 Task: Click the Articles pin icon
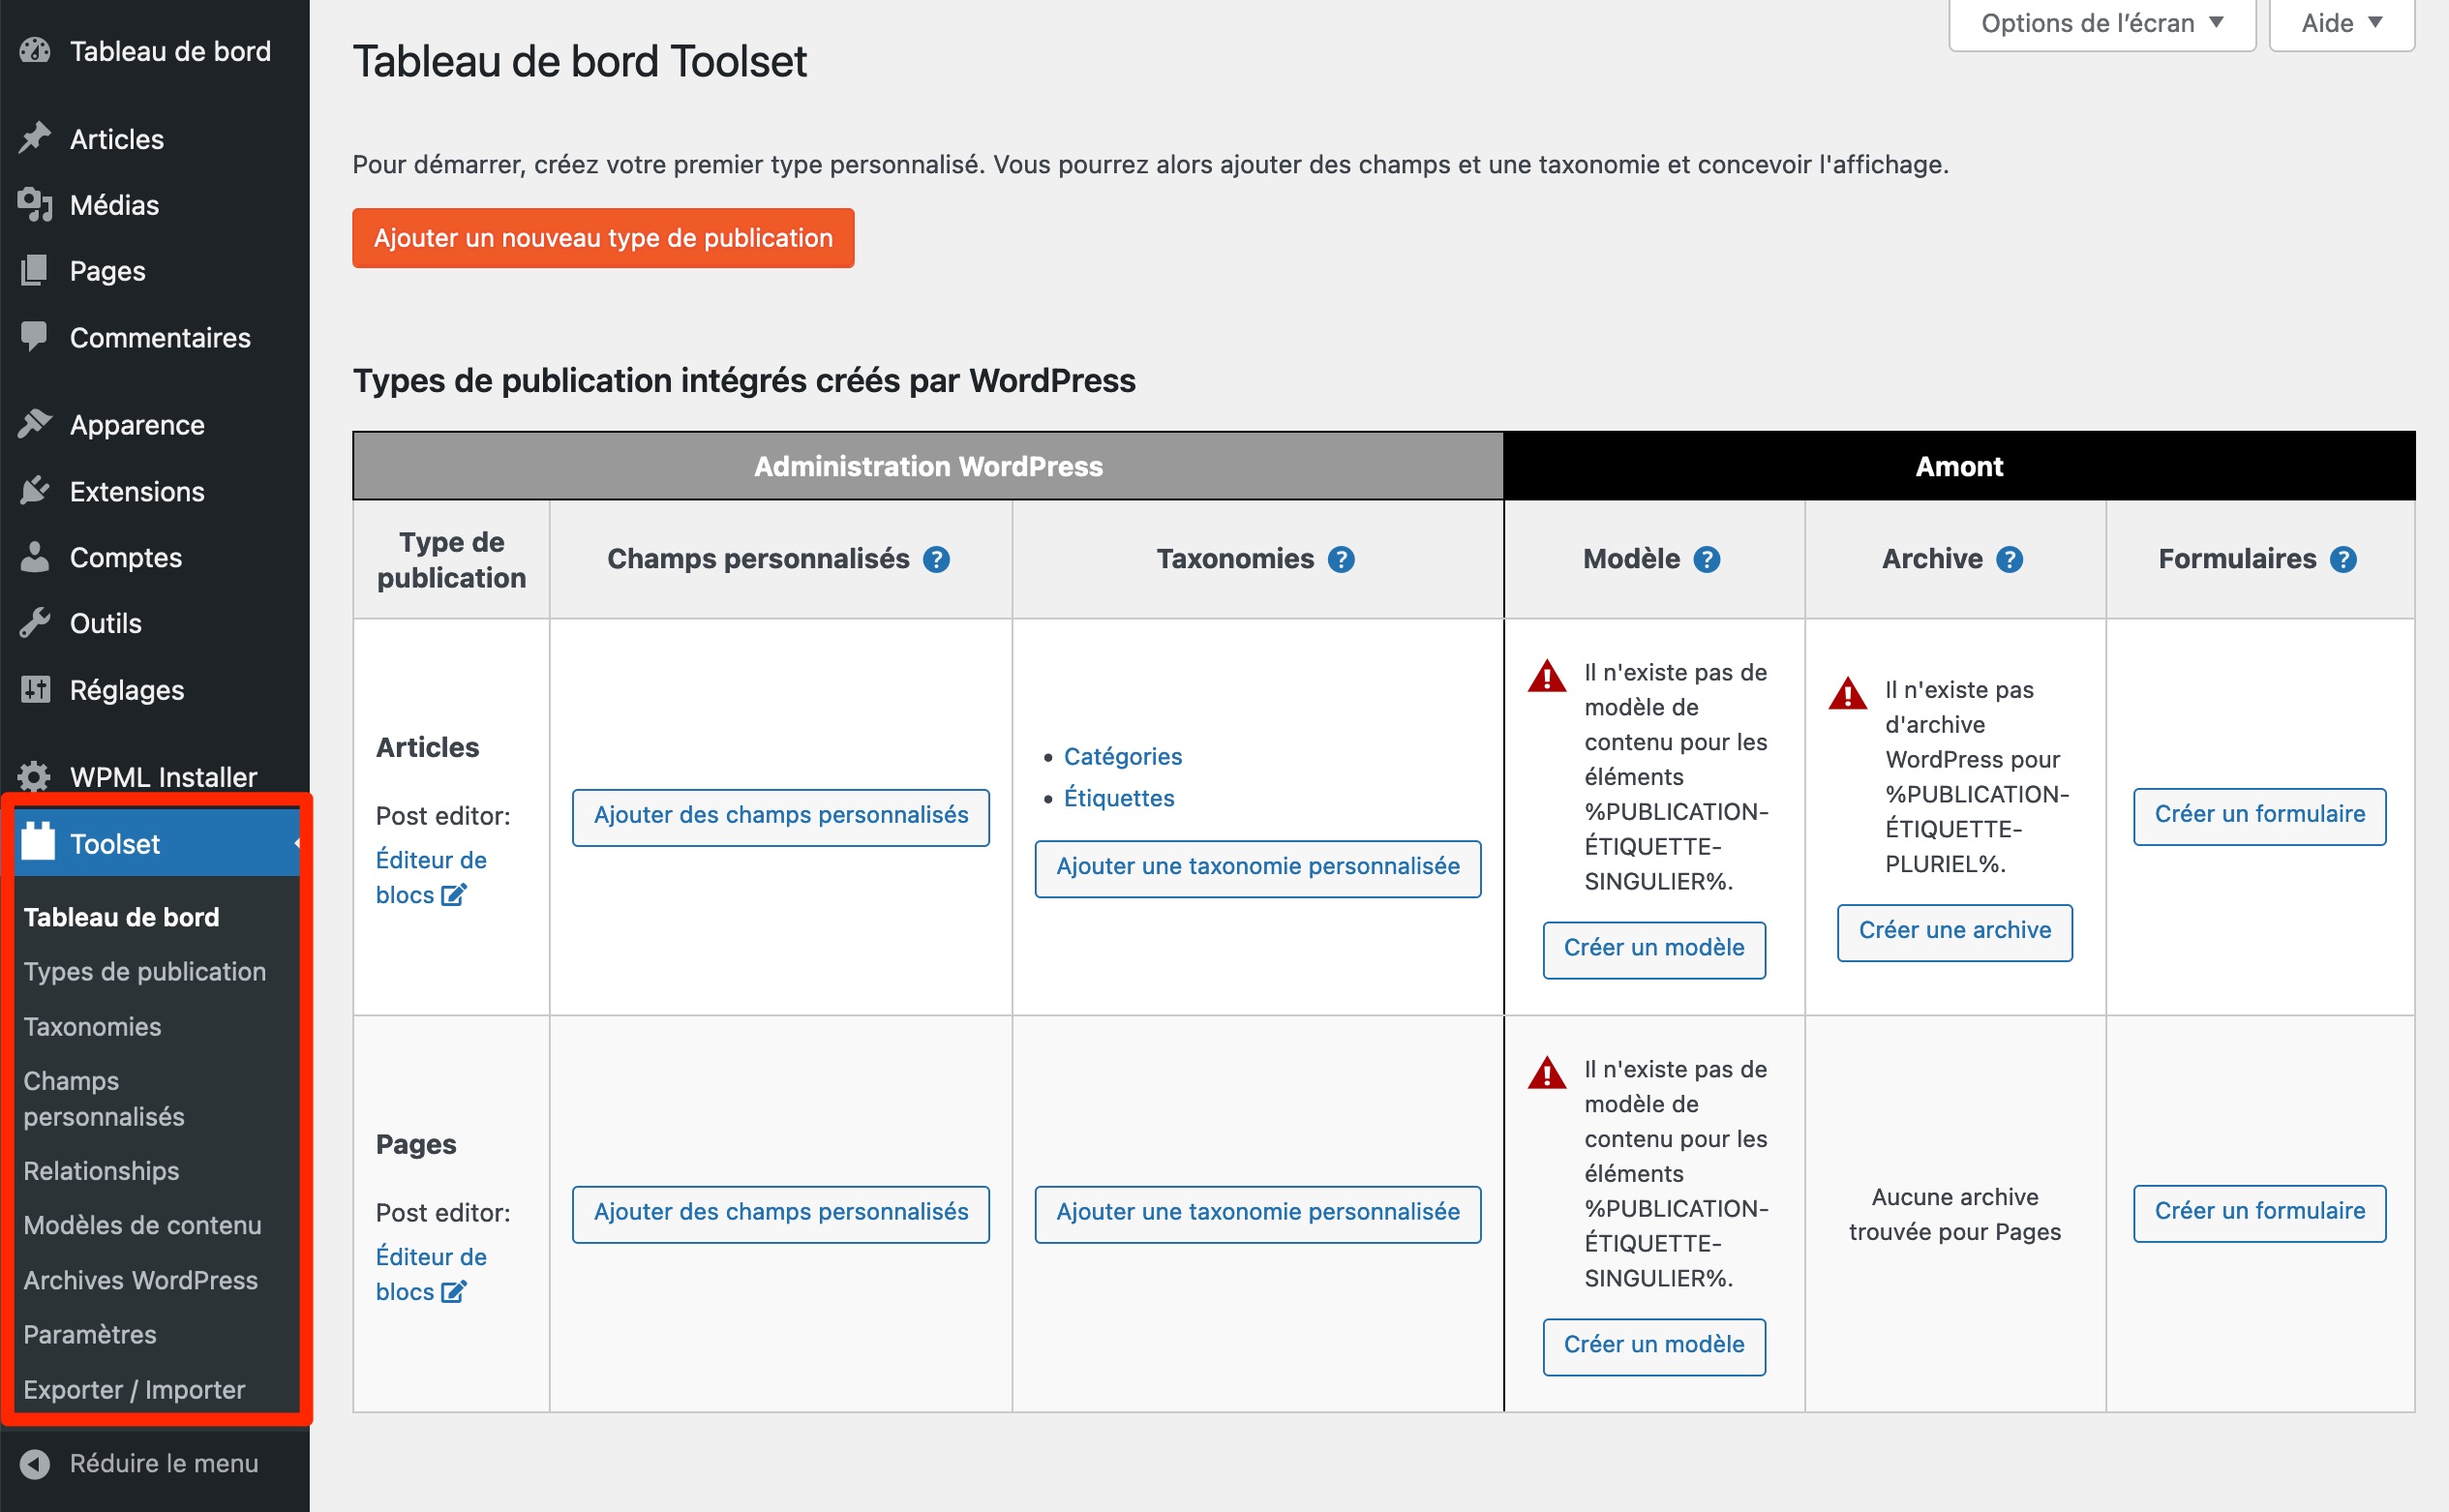35,139
